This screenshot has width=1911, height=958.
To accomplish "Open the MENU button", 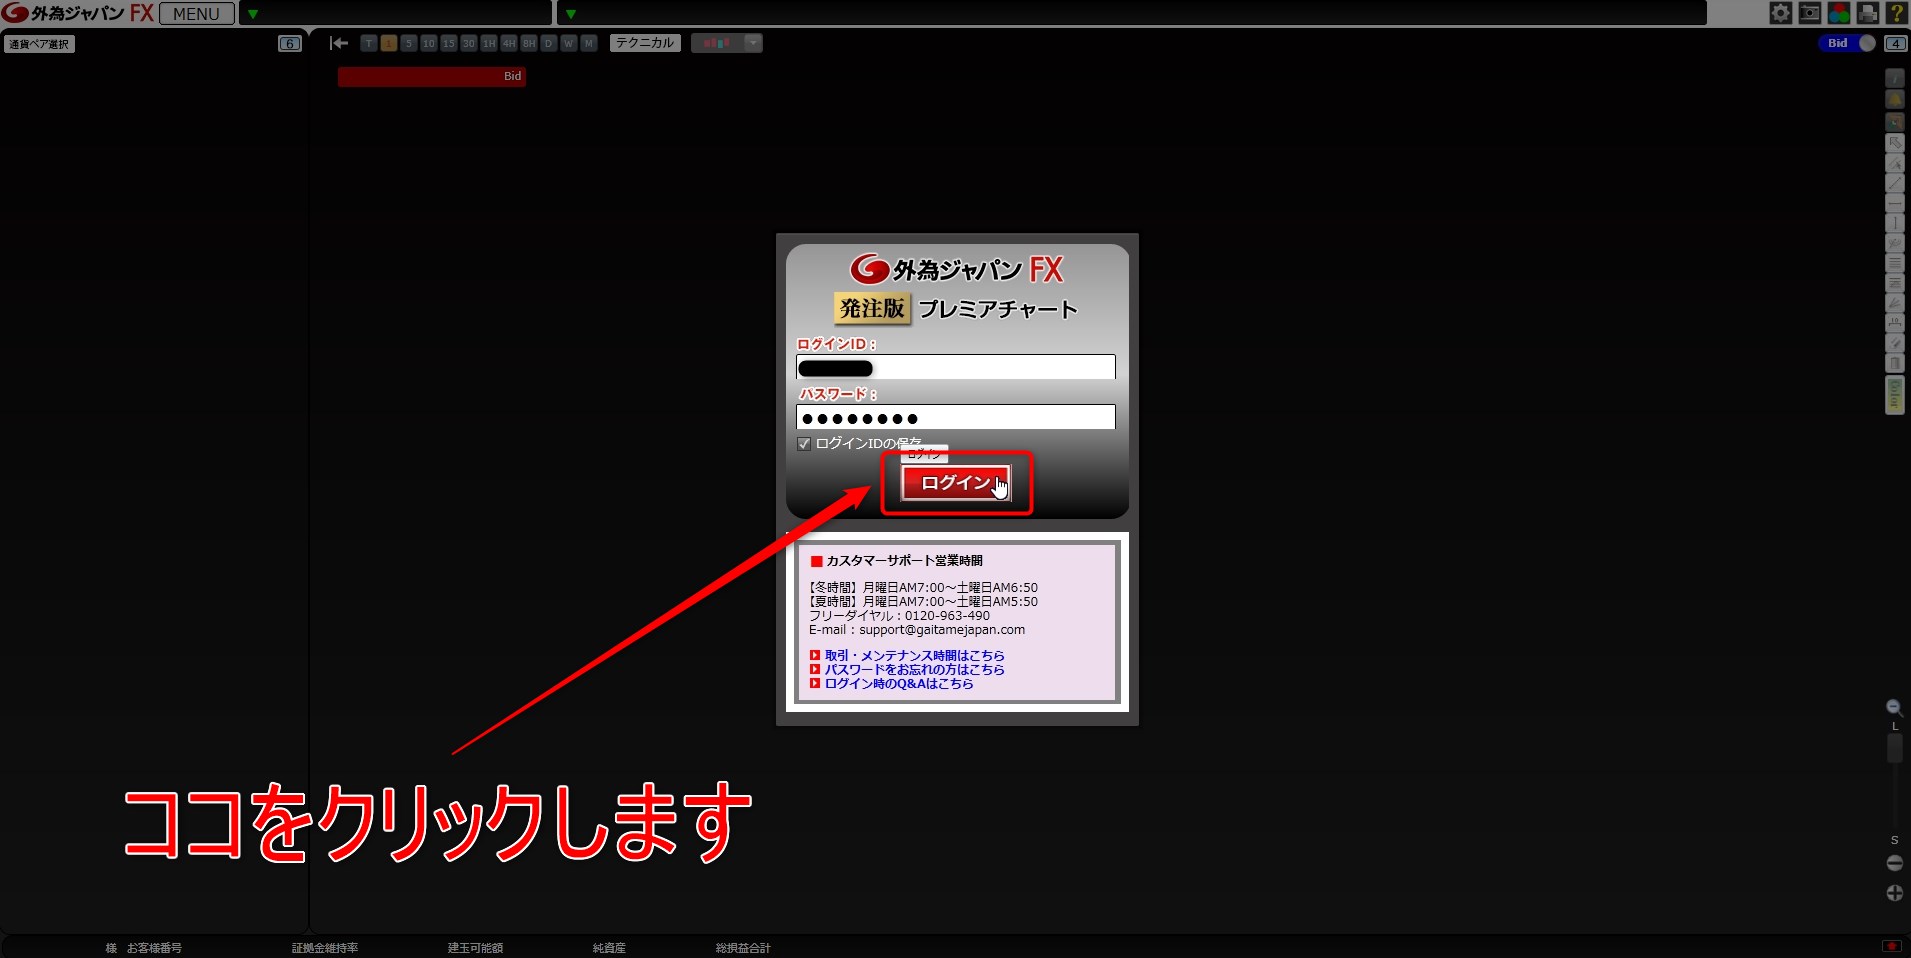I will click(196, 14).
